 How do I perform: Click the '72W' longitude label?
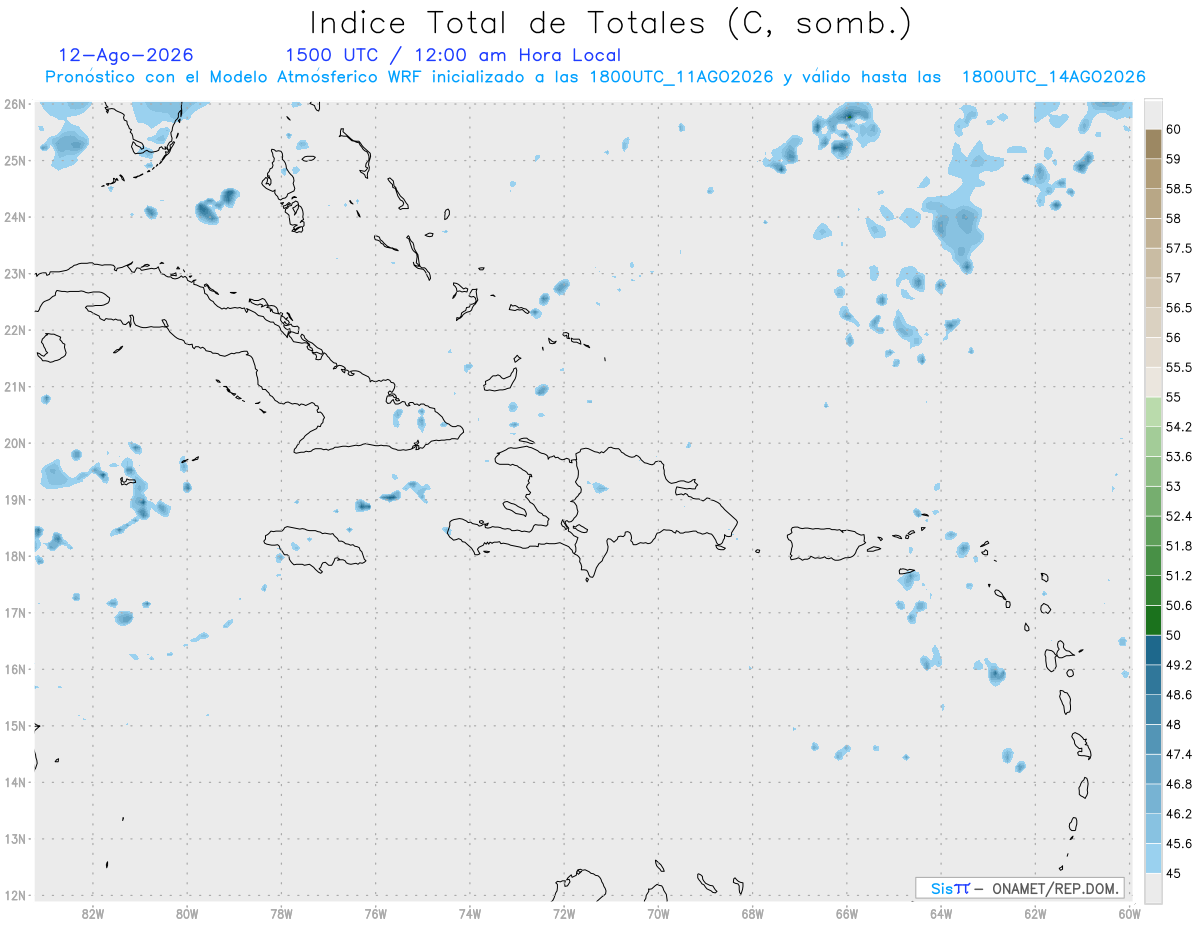click(x=564, y=913)
